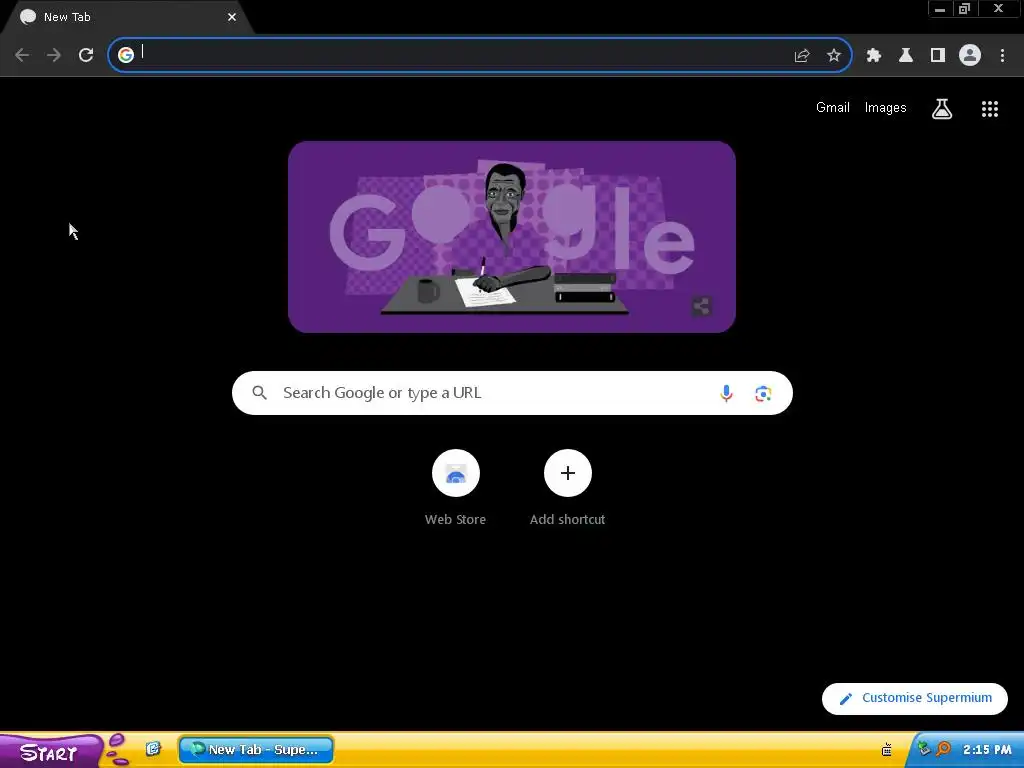Image resolution: width=1024 pixels, height=768 pixels.
Task: Reload the current page
Action: 86,55
